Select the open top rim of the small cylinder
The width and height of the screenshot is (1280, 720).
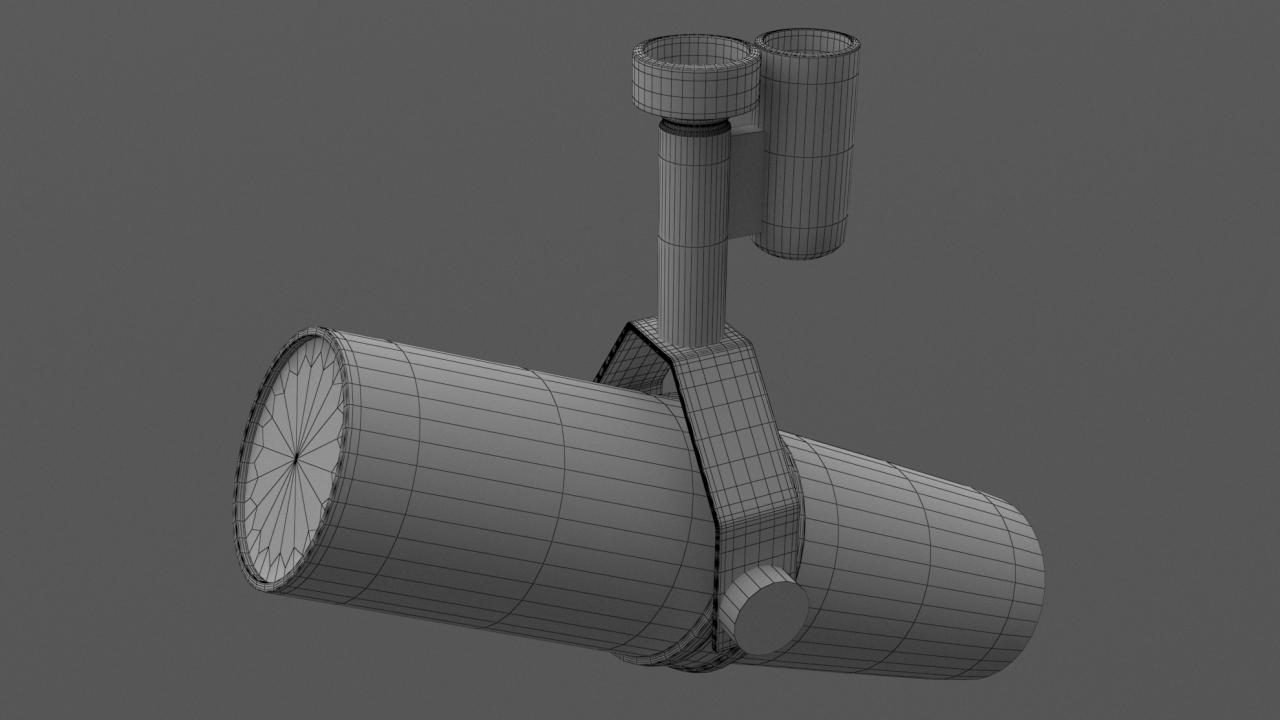[x=806, y=42]
